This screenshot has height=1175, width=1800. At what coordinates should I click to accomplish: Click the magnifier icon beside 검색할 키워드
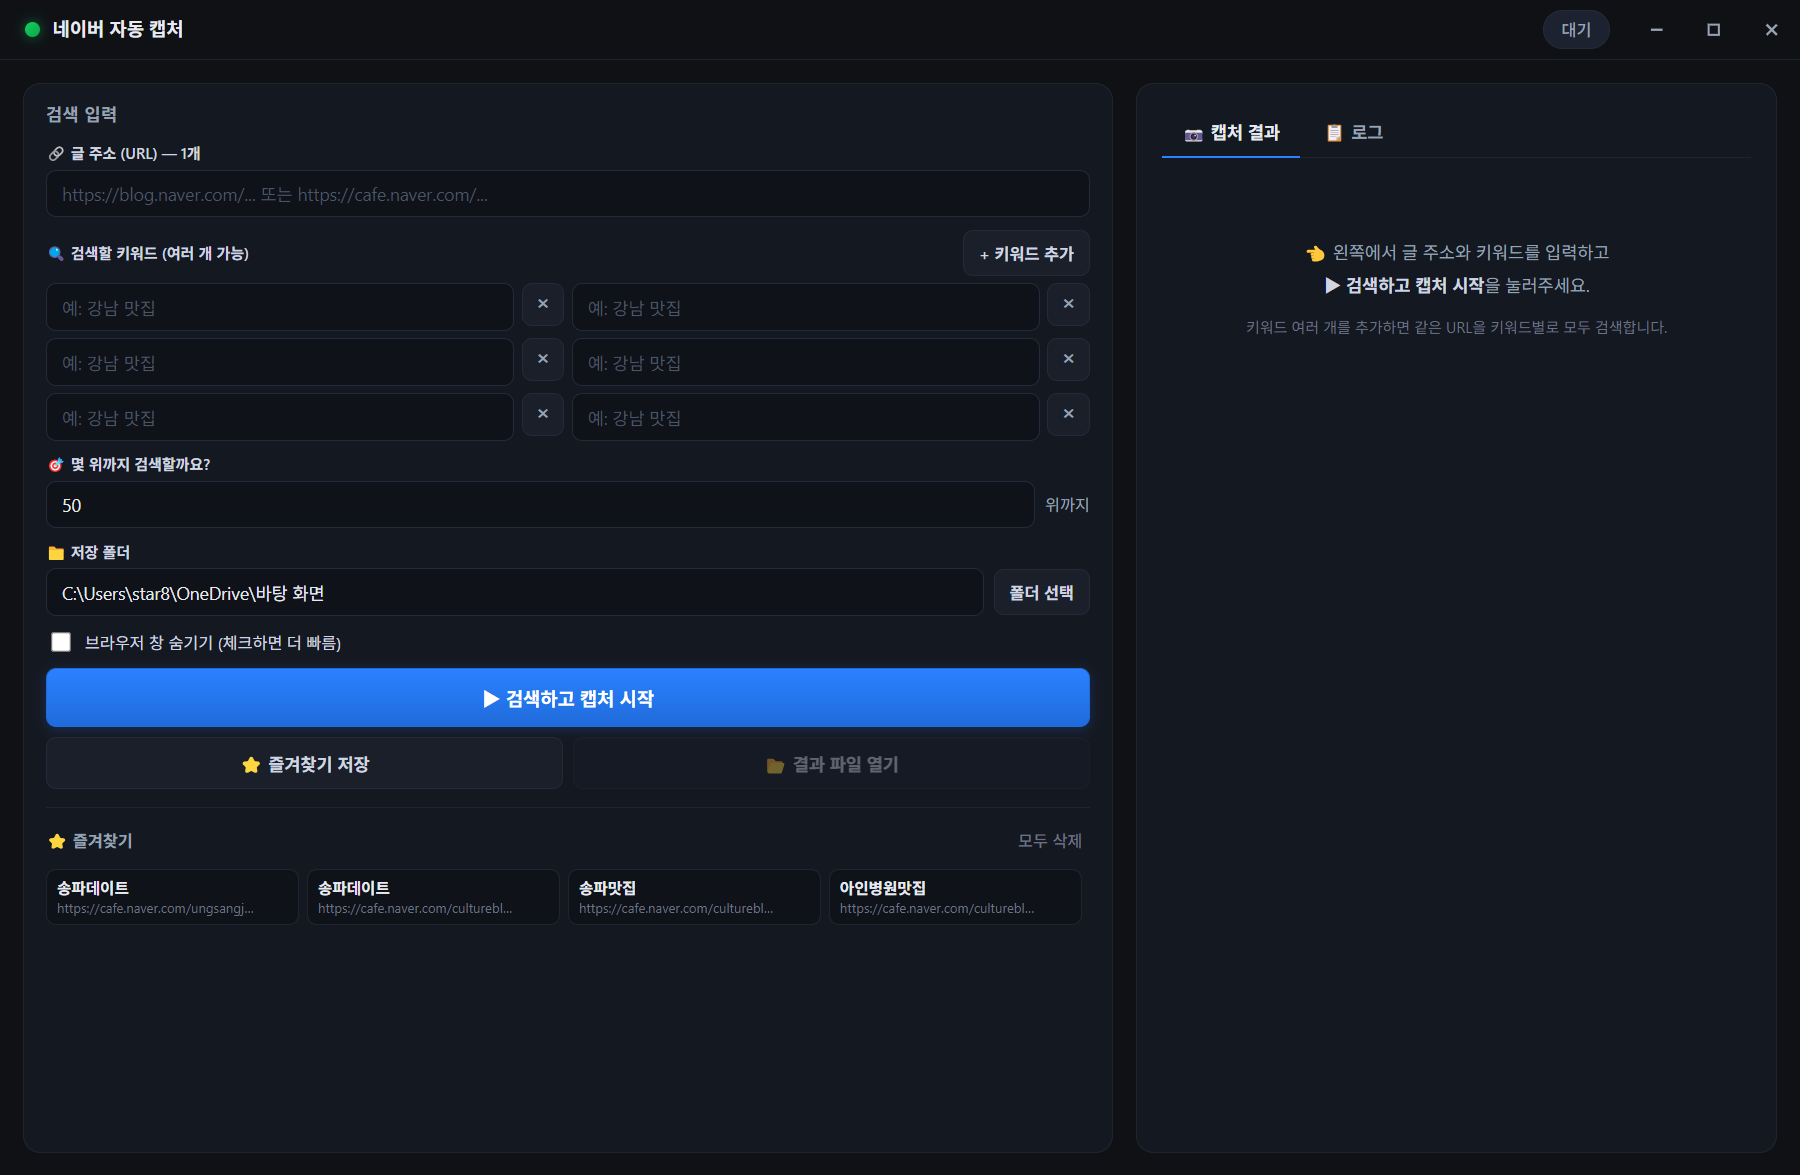(x=56, y=254)
